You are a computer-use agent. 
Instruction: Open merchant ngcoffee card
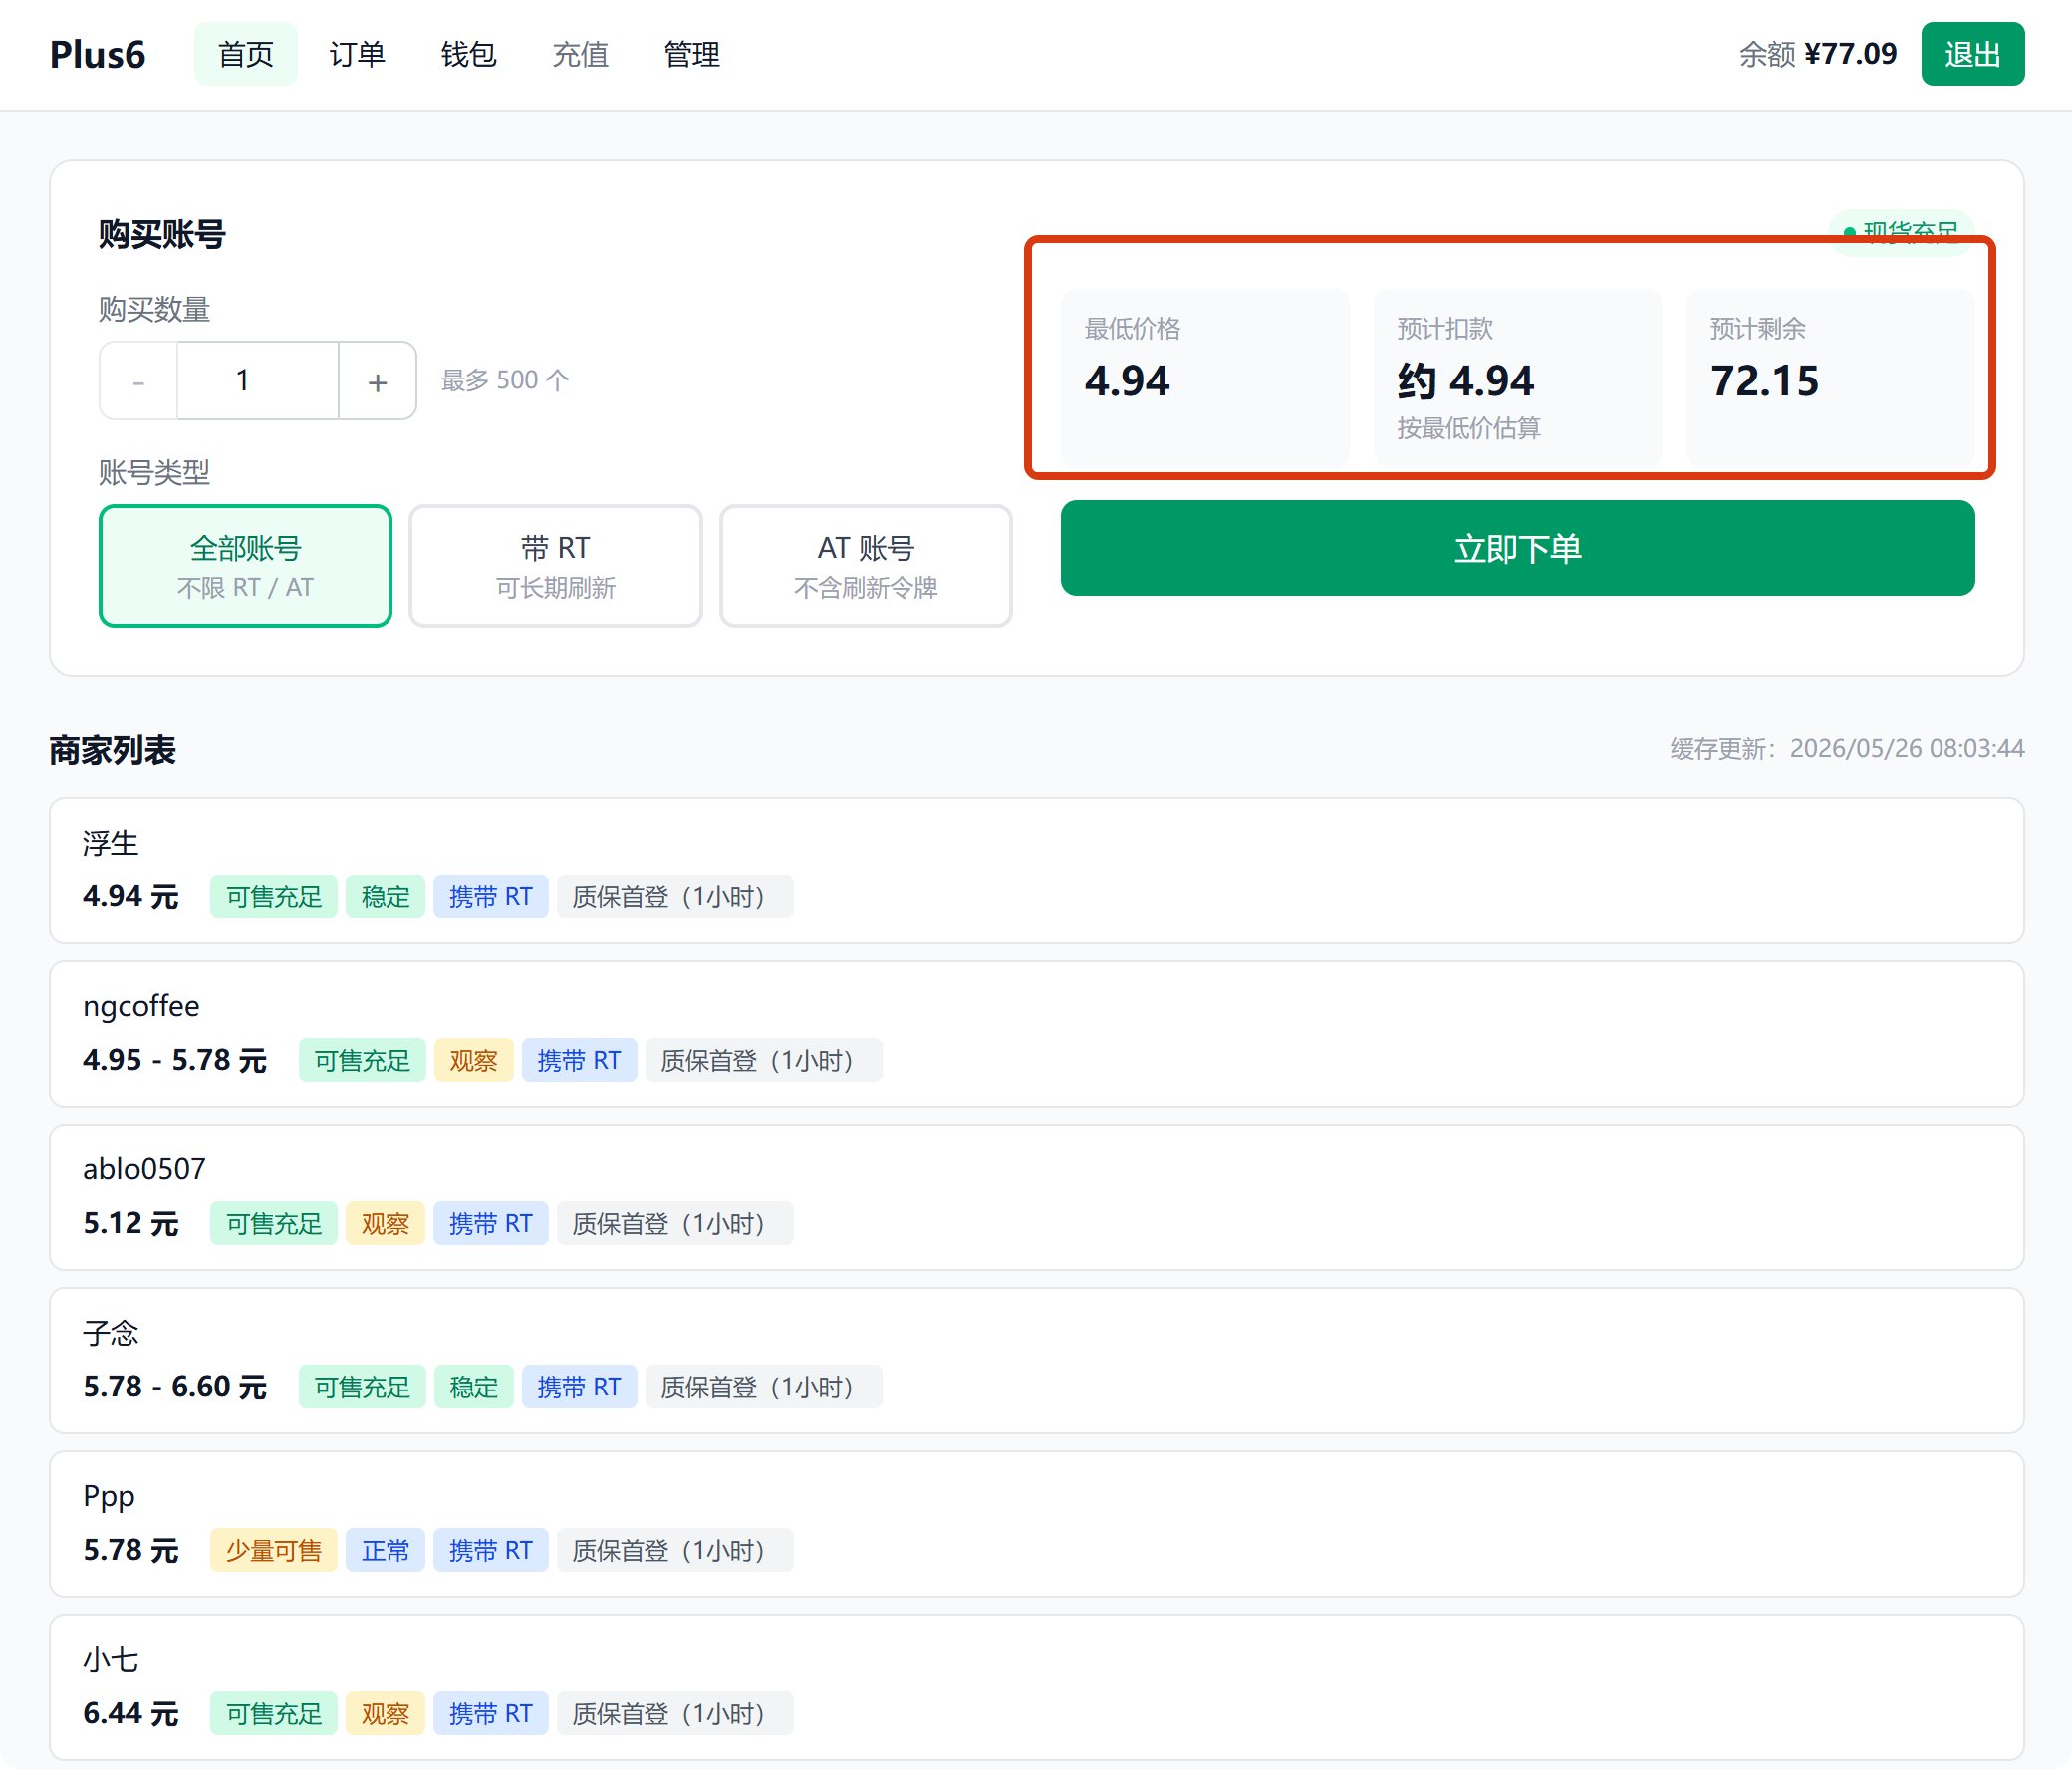pos(1037,1034)
